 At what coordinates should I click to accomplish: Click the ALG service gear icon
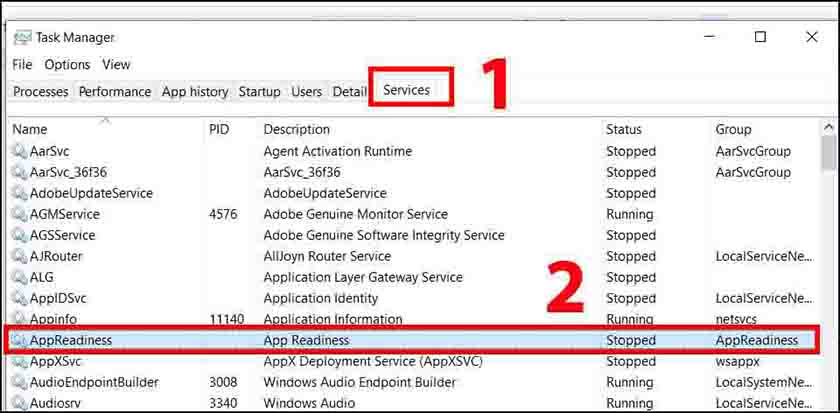(x=19, y=277)
